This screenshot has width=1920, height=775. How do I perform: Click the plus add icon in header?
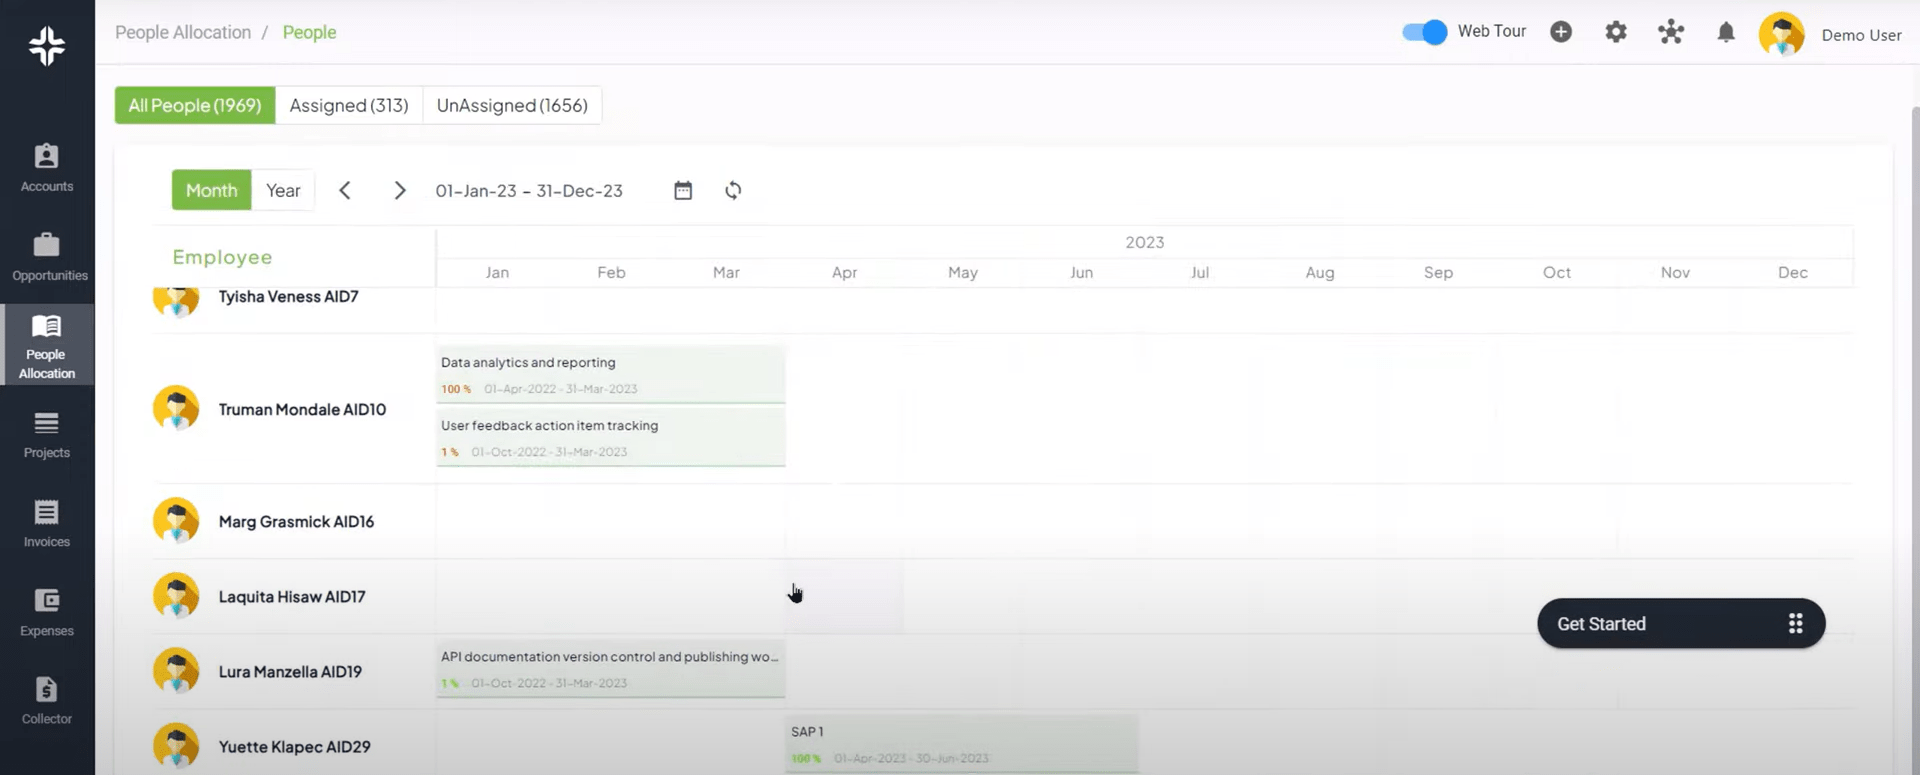pos(1560,33)
